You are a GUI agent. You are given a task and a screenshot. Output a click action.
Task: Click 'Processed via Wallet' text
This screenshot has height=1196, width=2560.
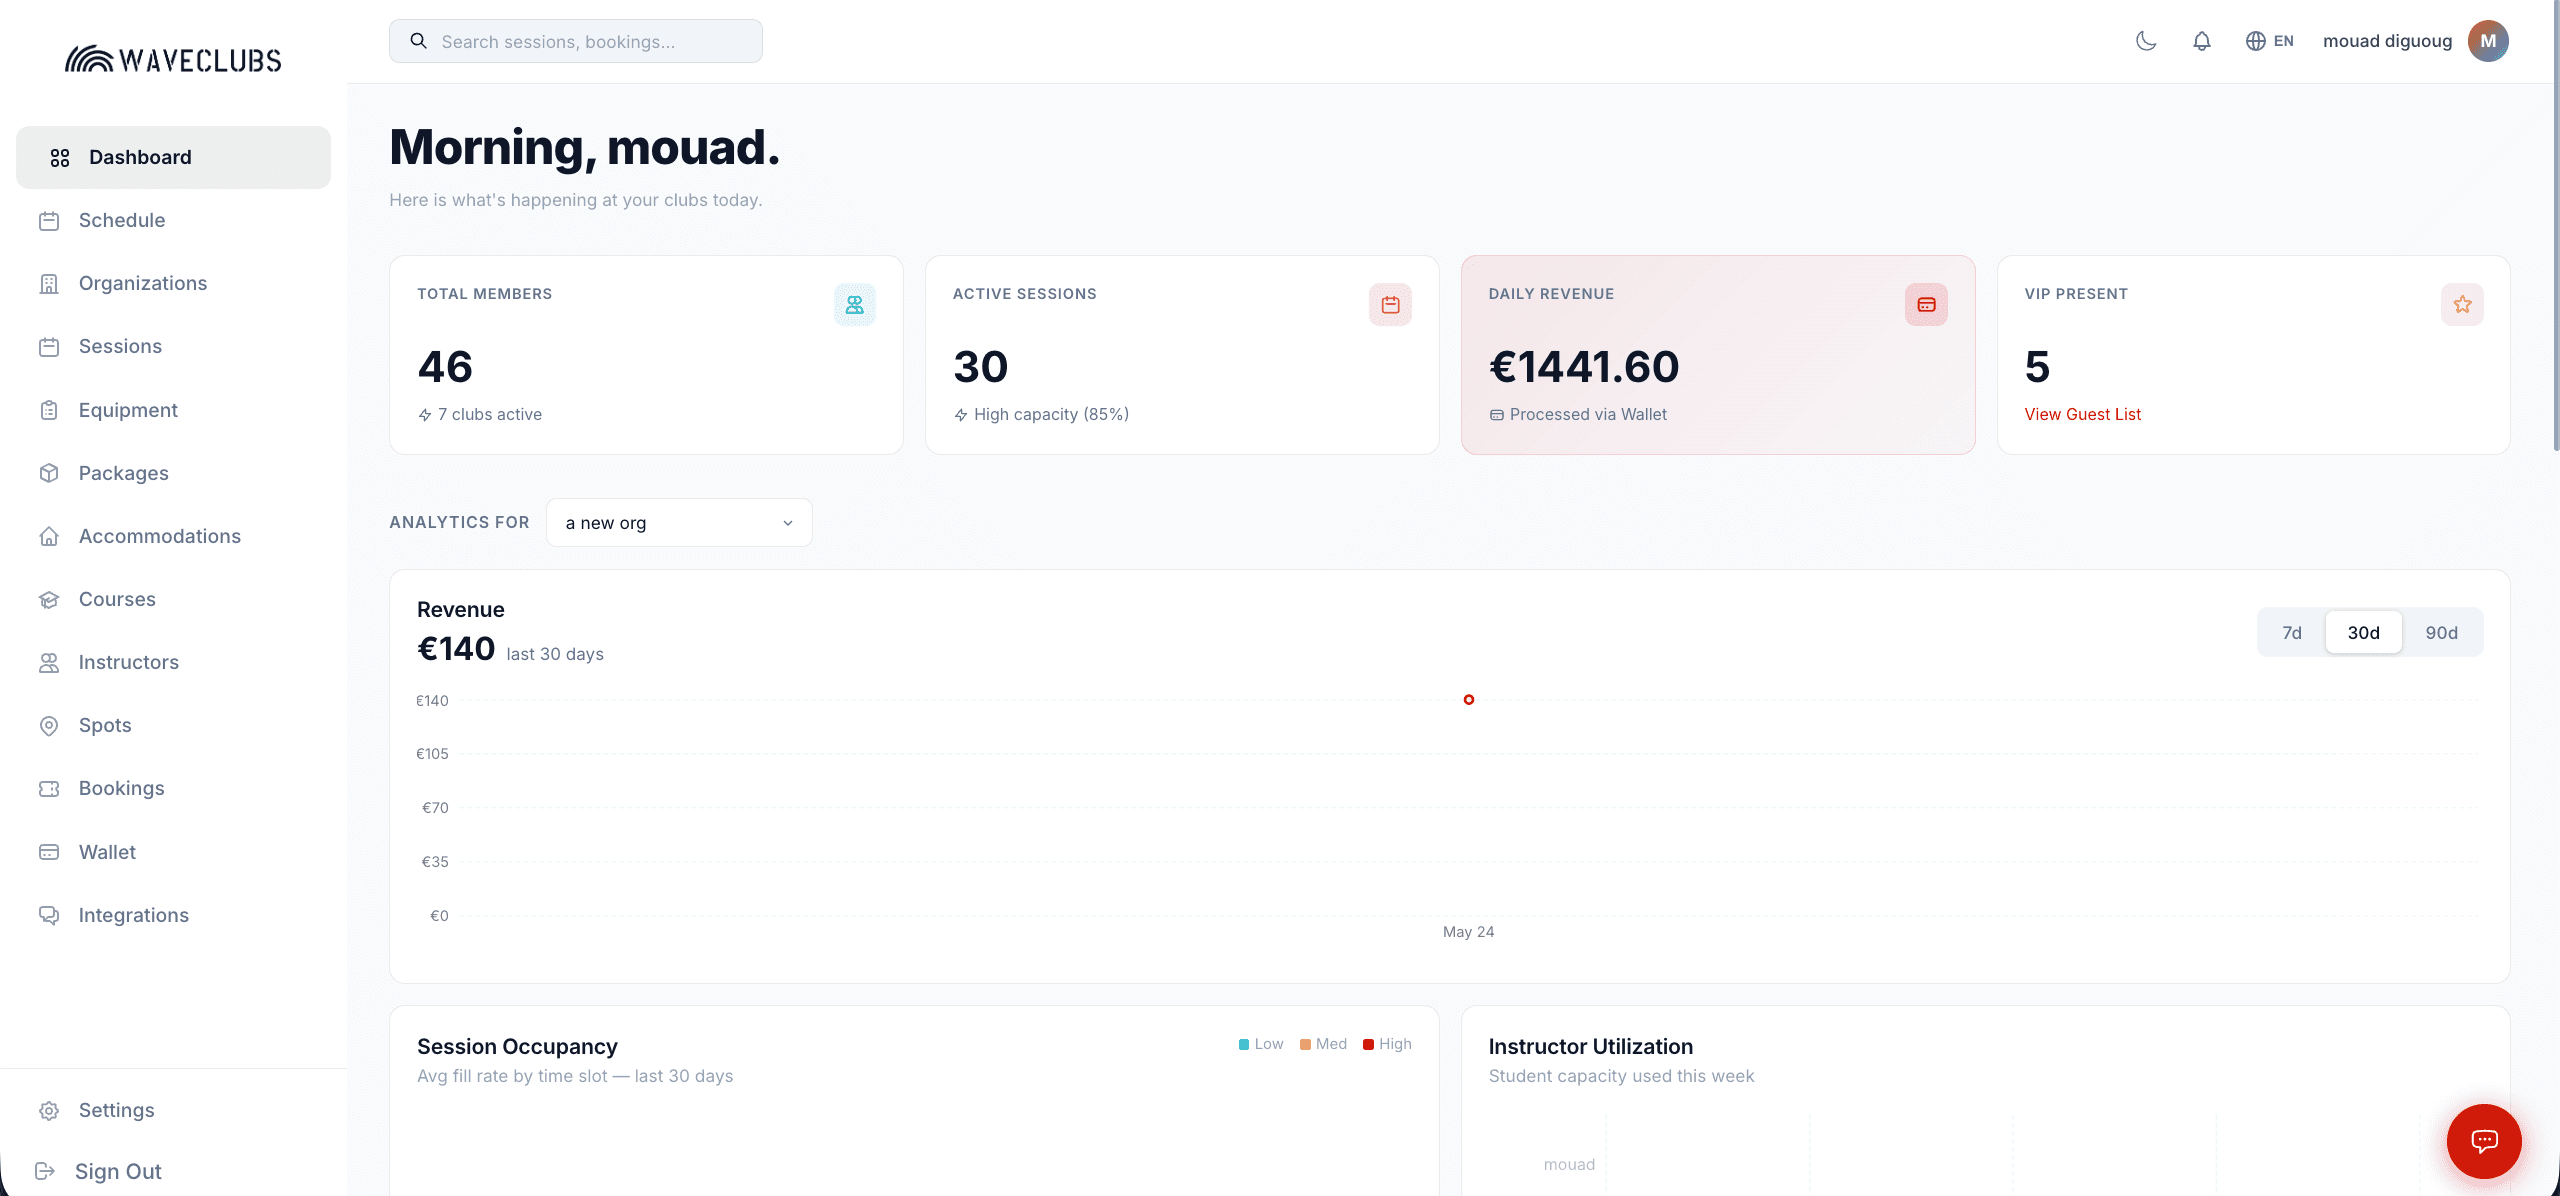coord(1588,414)
